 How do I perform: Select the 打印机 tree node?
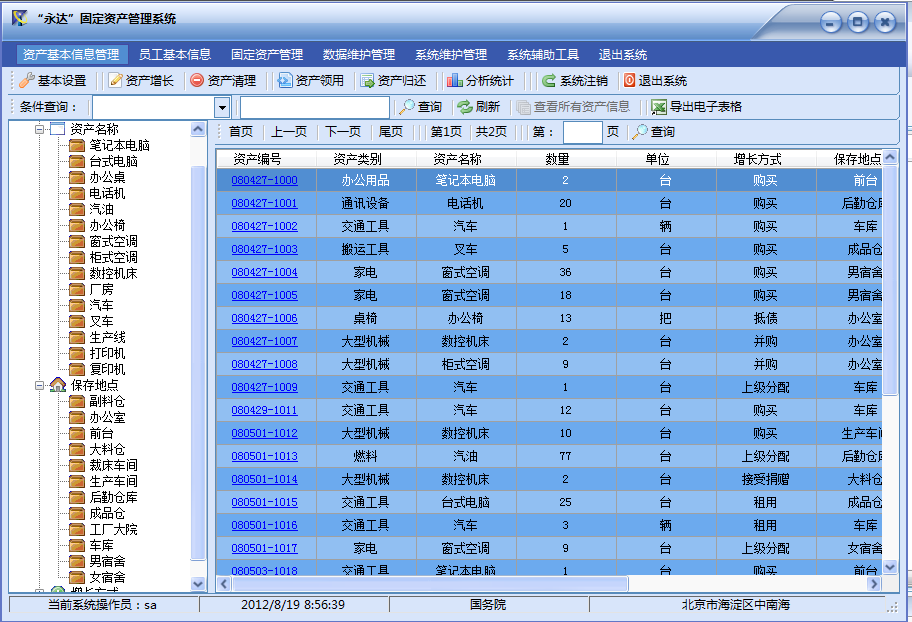[x=107, y=353]
